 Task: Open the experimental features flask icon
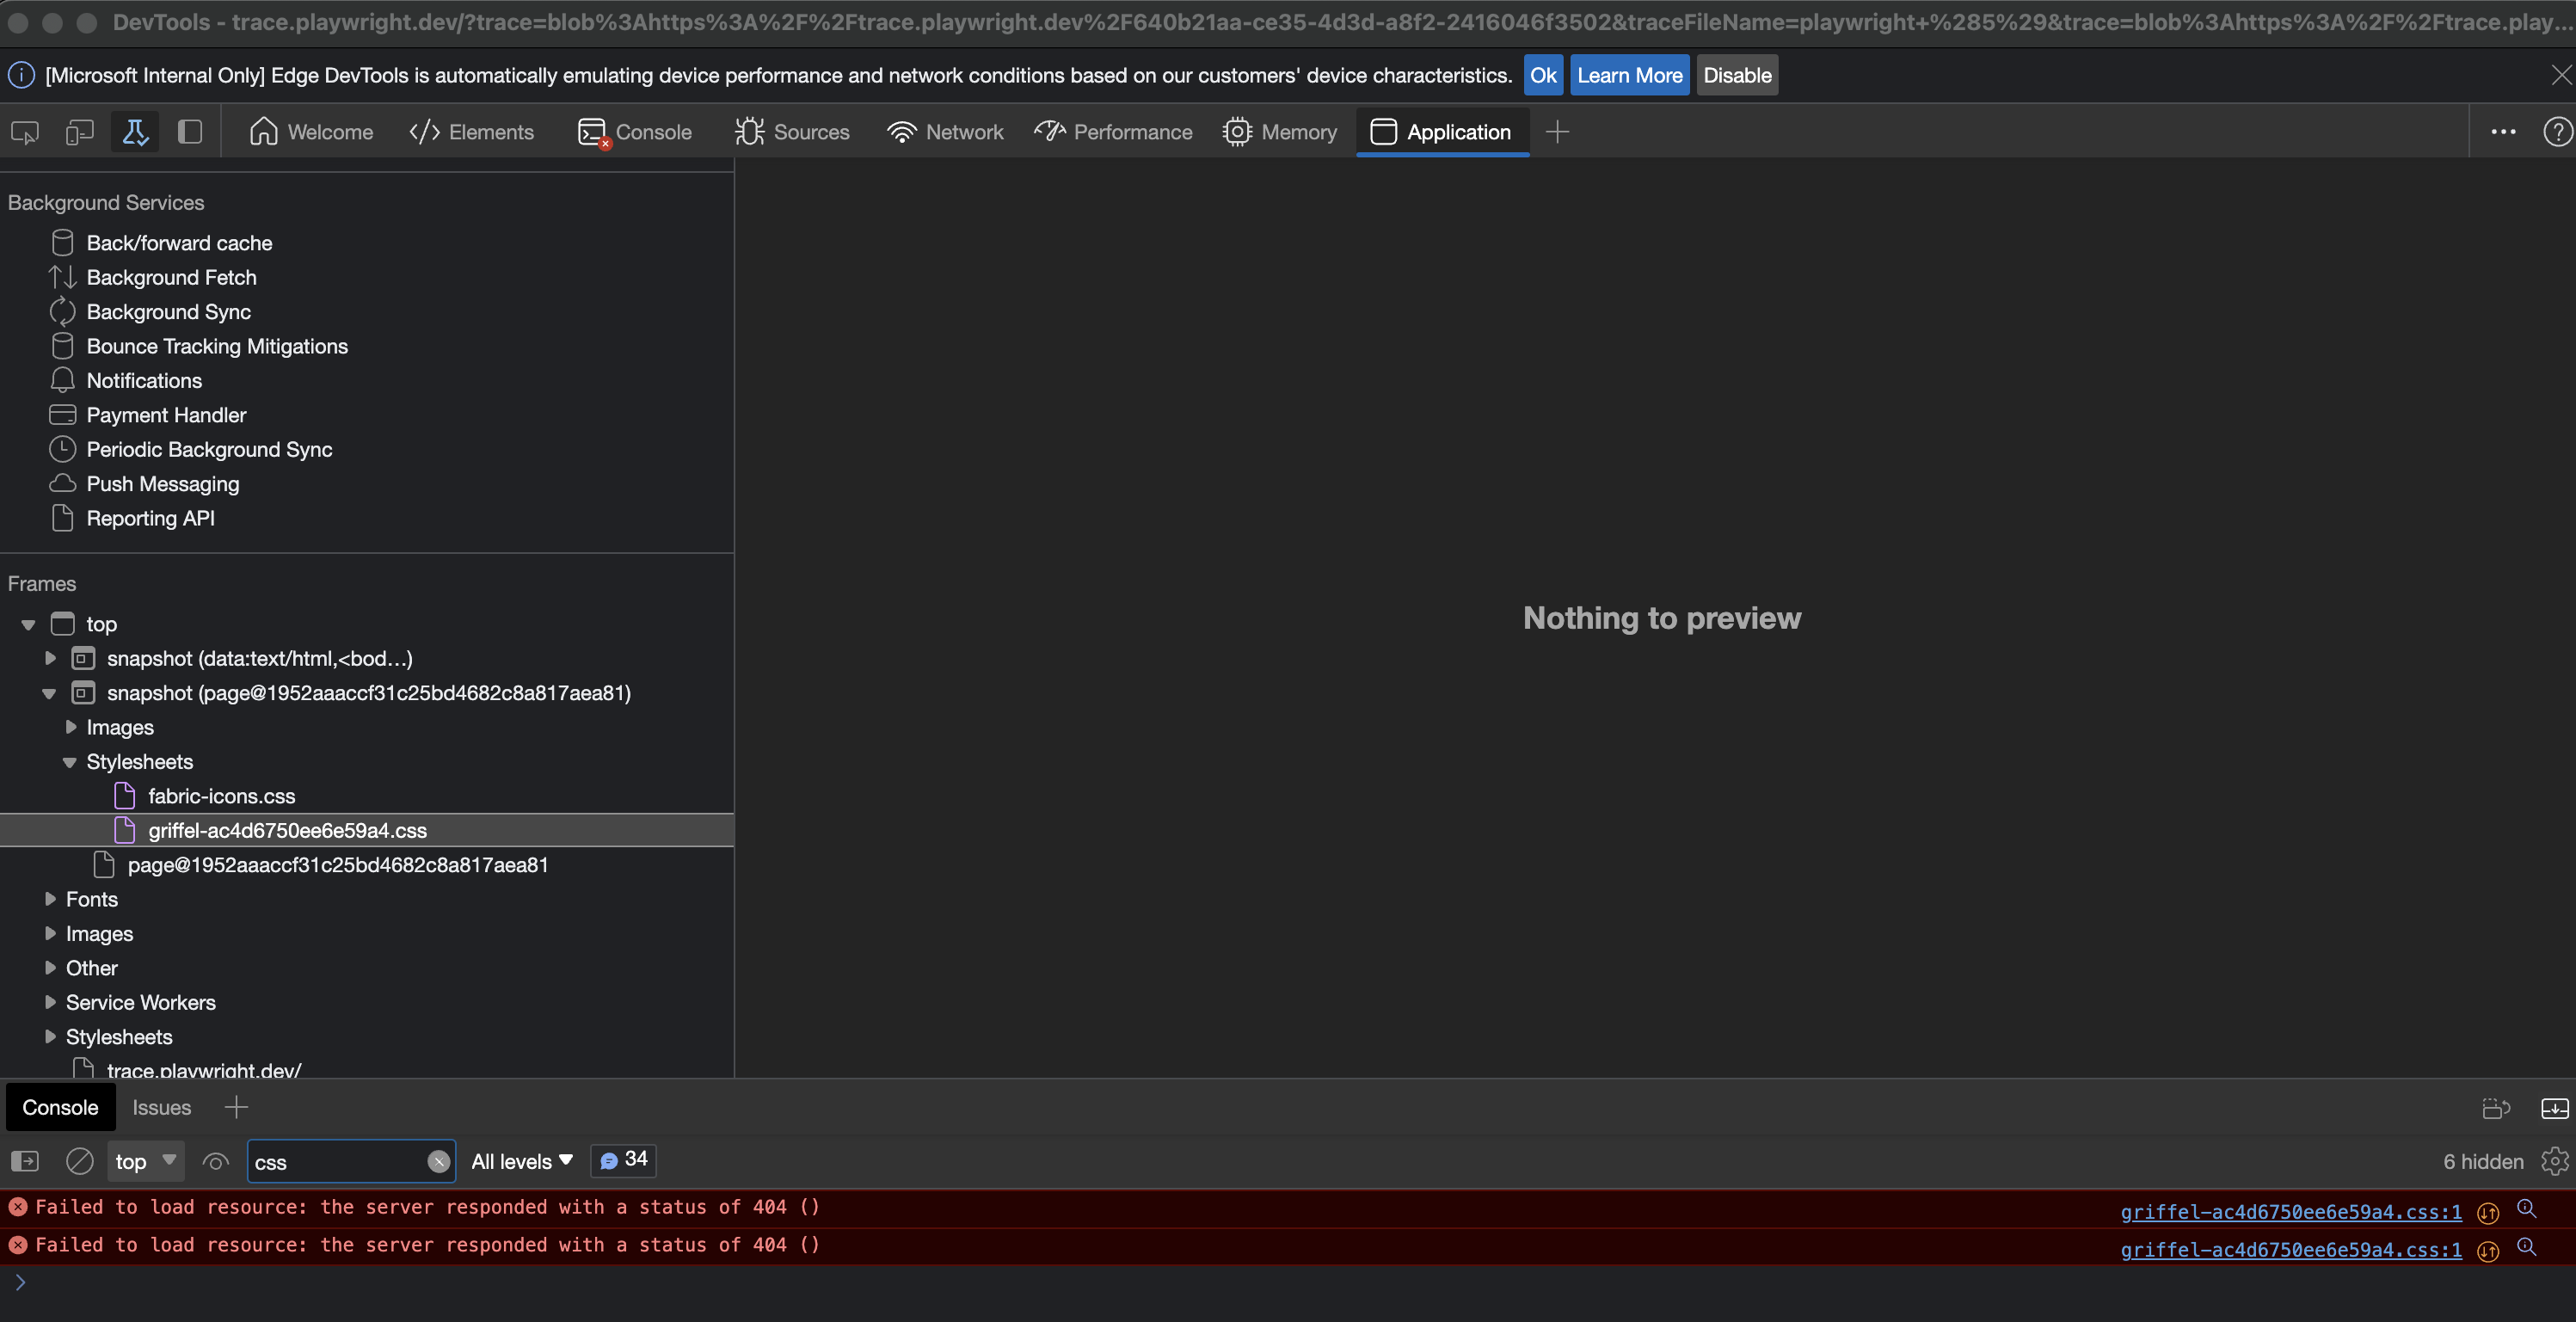pyautogui.click(x=135, y=131)
